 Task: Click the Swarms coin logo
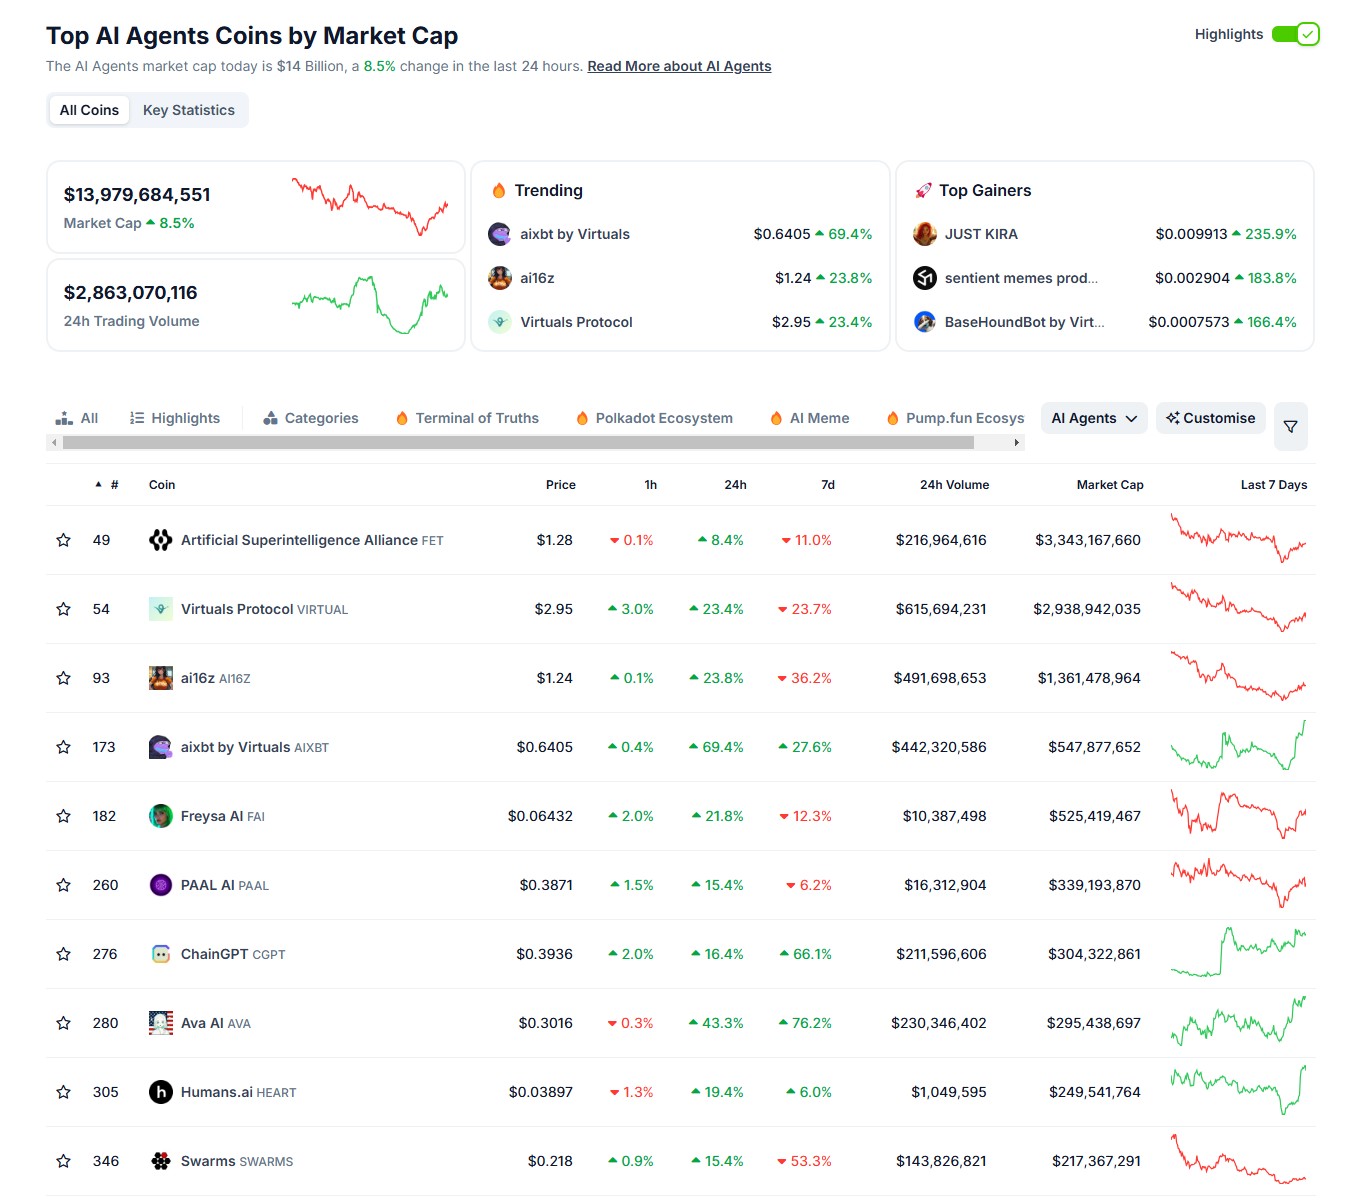[160, 1161]
